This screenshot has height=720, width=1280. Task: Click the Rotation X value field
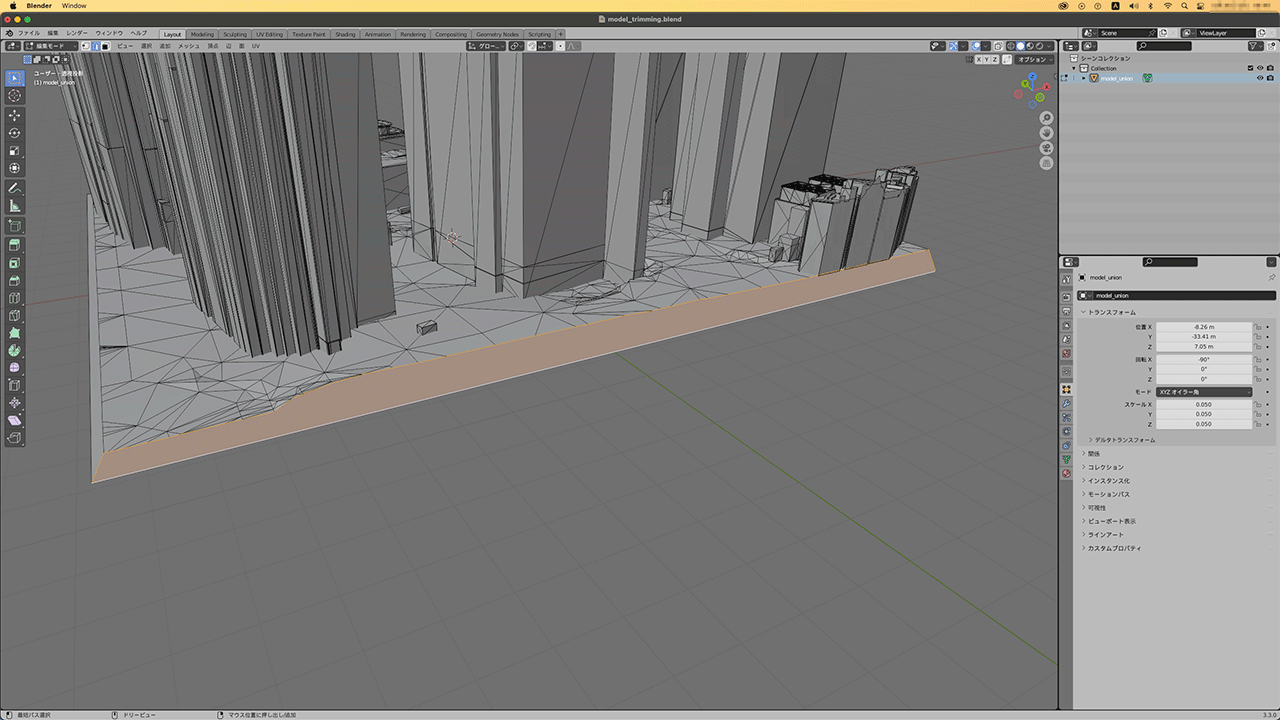tap(1204, 359)
